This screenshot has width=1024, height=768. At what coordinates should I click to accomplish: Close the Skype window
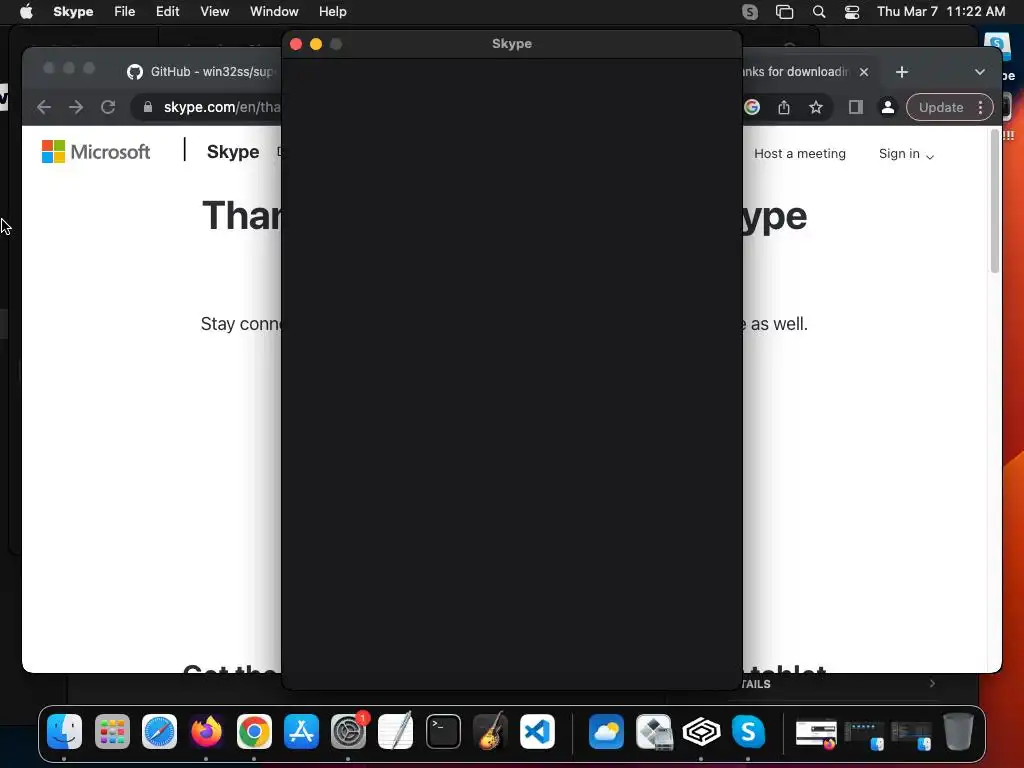[296, 44]
